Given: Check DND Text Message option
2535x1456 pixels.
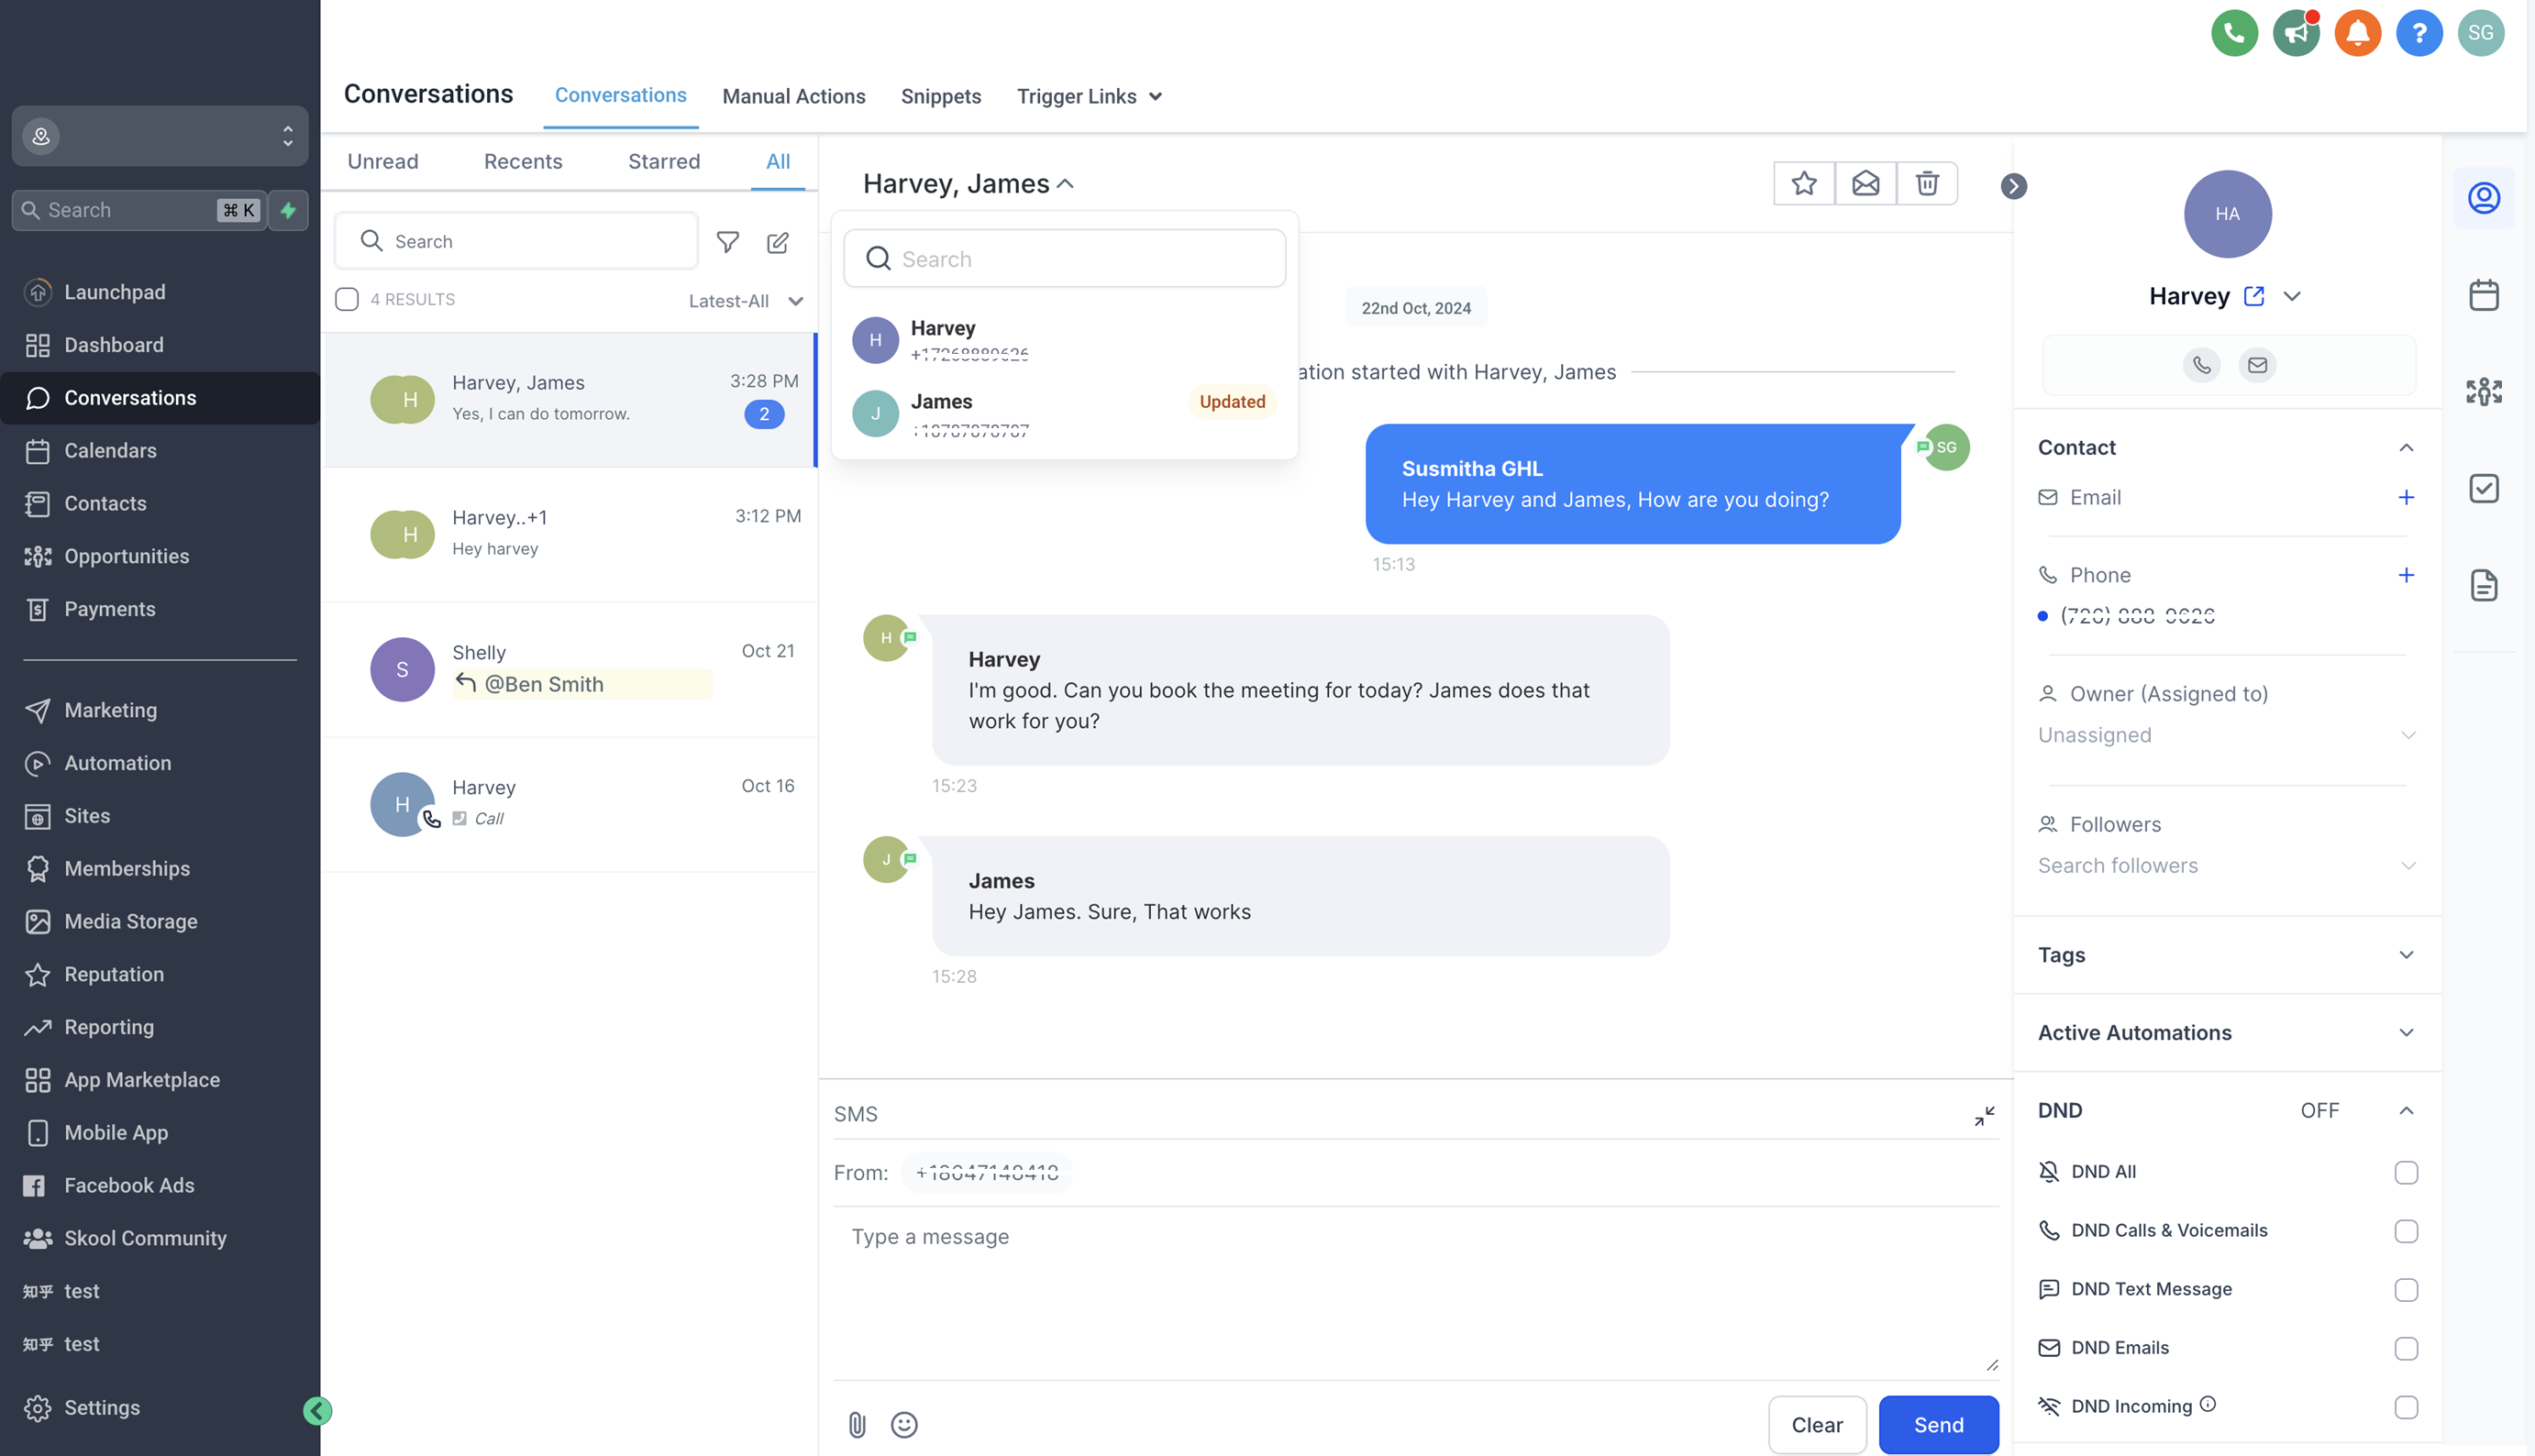Looking at the screenshot, I should 2405,1290.
